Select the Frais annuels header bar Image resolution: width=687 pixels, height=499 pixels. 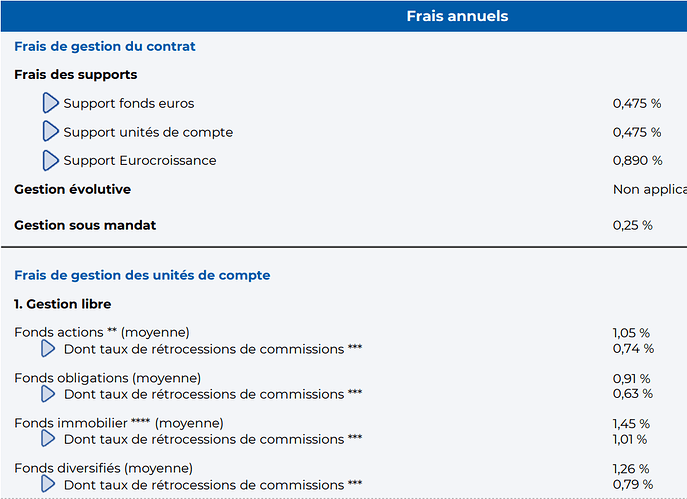click(344, 16)
